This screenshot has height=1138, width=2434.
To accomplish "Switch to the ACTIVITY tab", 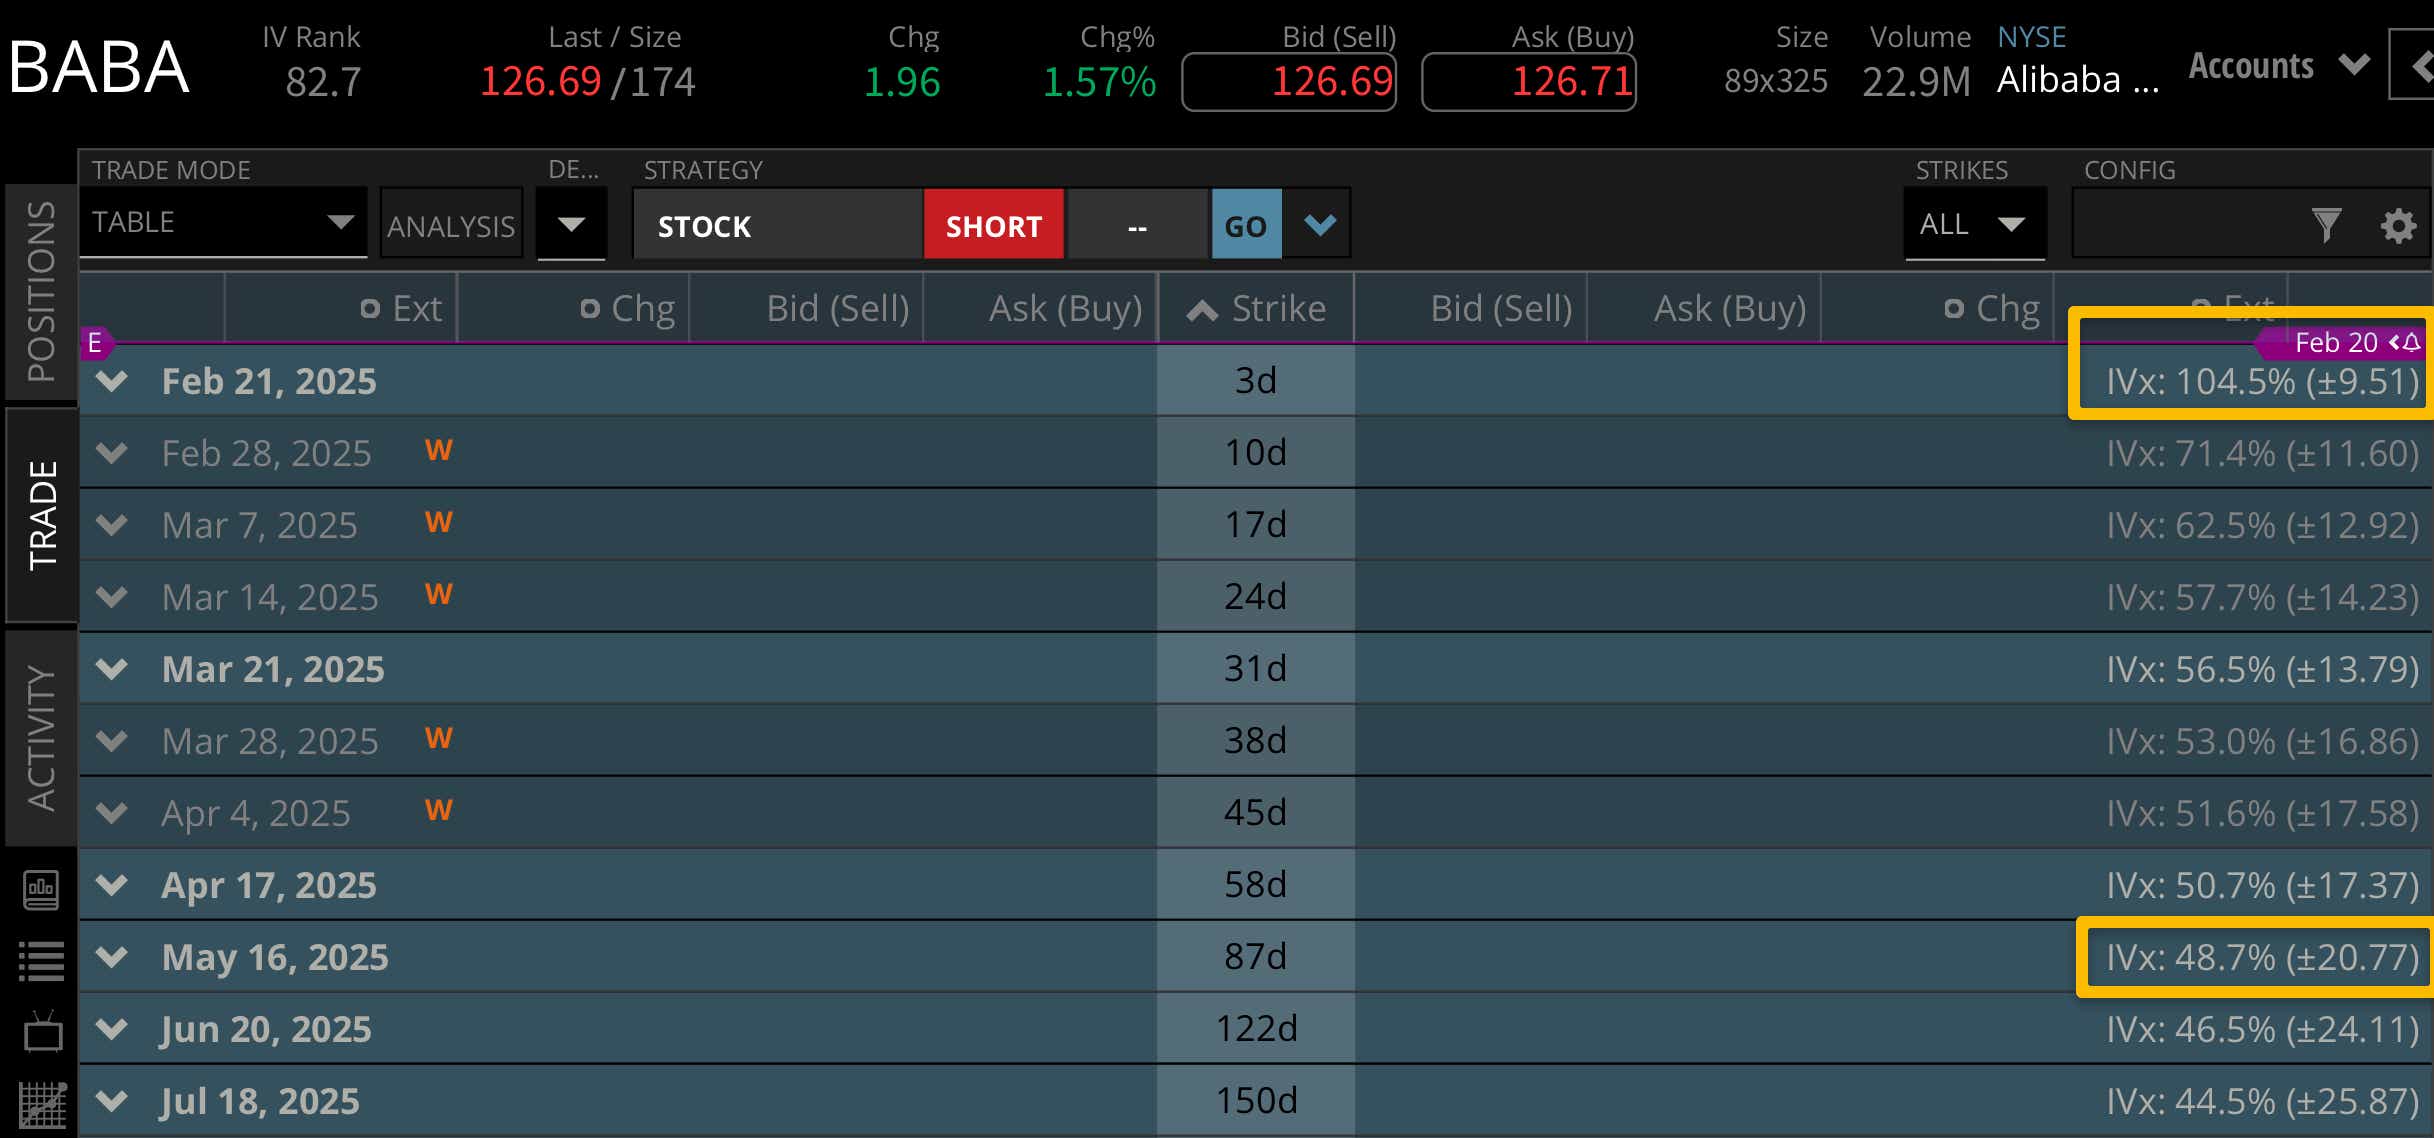I will coord(41,737).
